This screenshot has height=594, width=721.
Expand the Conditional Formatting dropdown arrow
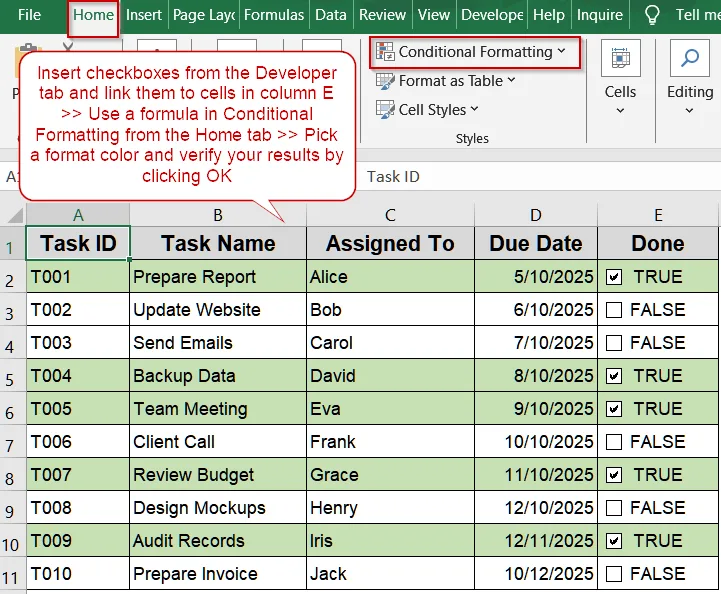pos(561,51)
